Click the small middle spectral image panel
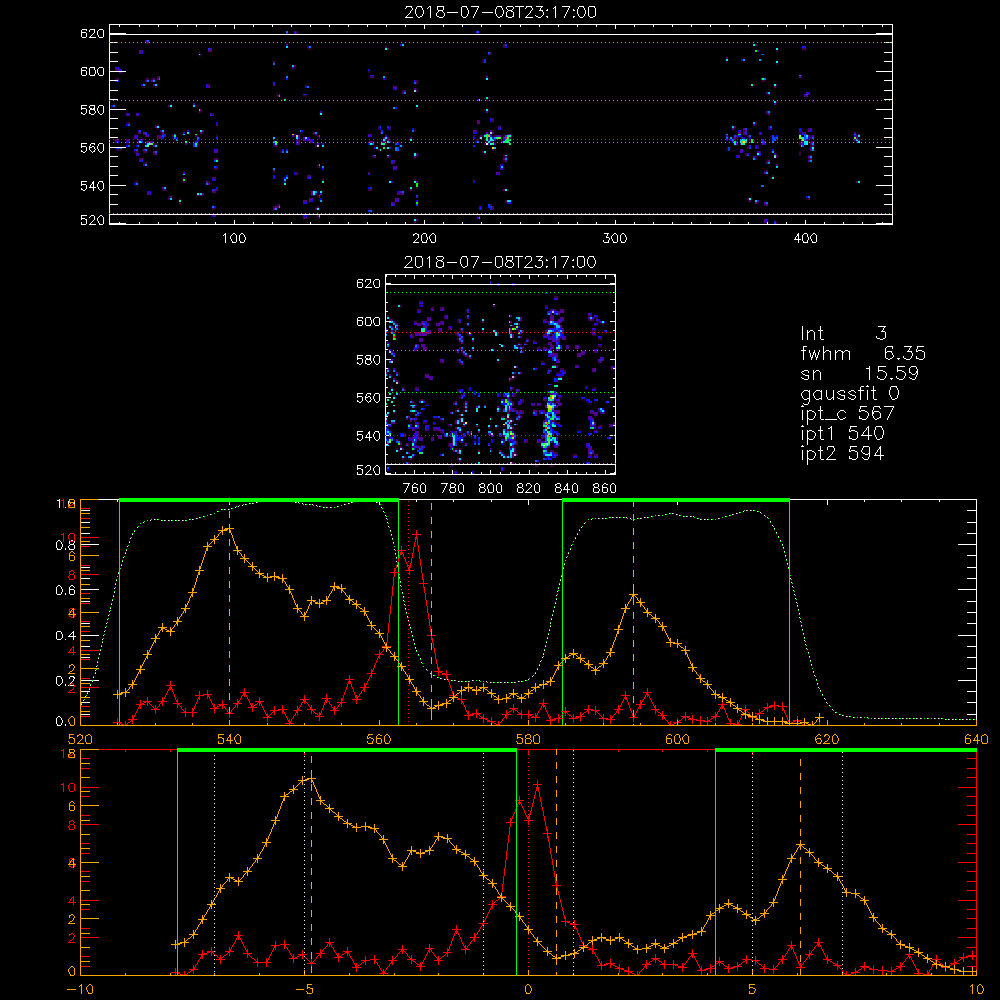 coord(500,374)
